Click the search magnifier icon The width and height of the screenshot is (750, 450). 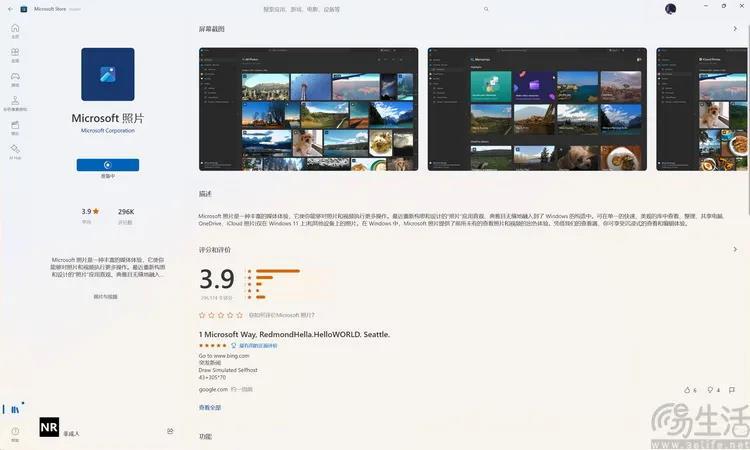486,9
